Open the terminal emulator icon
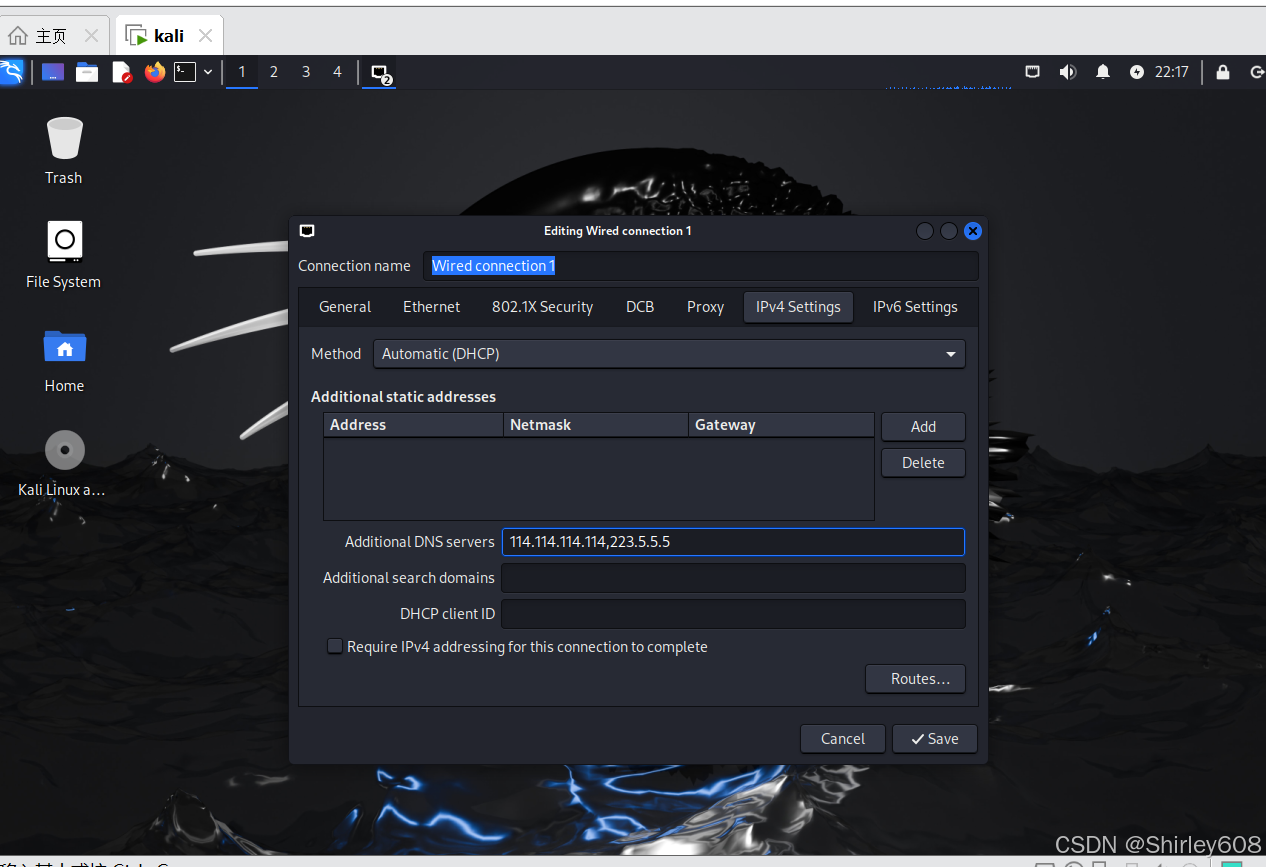Screen dimensions: 1266x867 click(x=185, y=72)
